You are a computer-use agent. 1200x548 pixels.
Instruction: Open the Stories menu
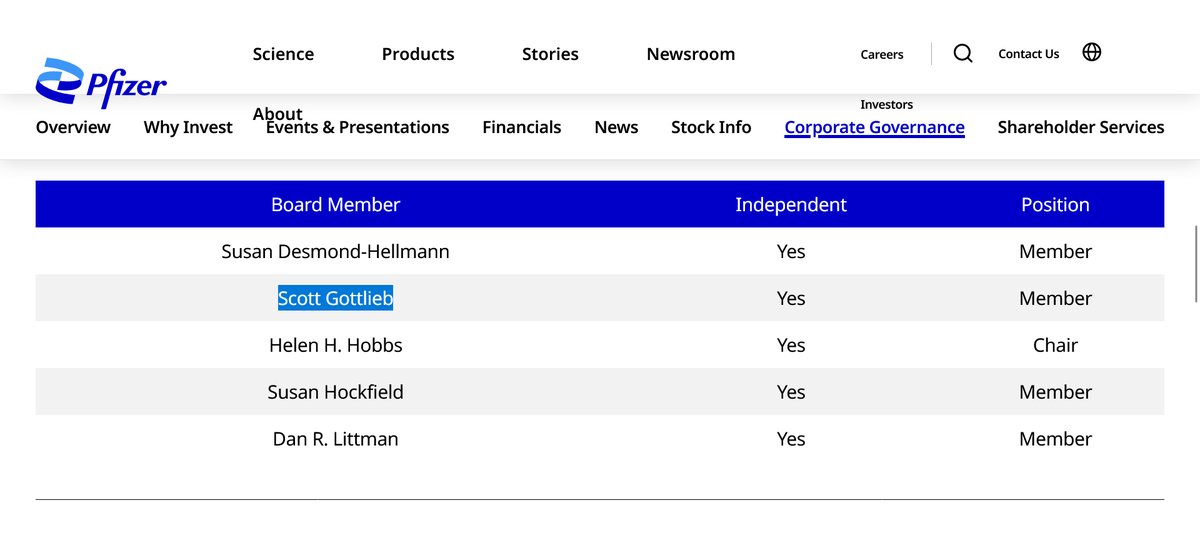[x=550, y=54]
